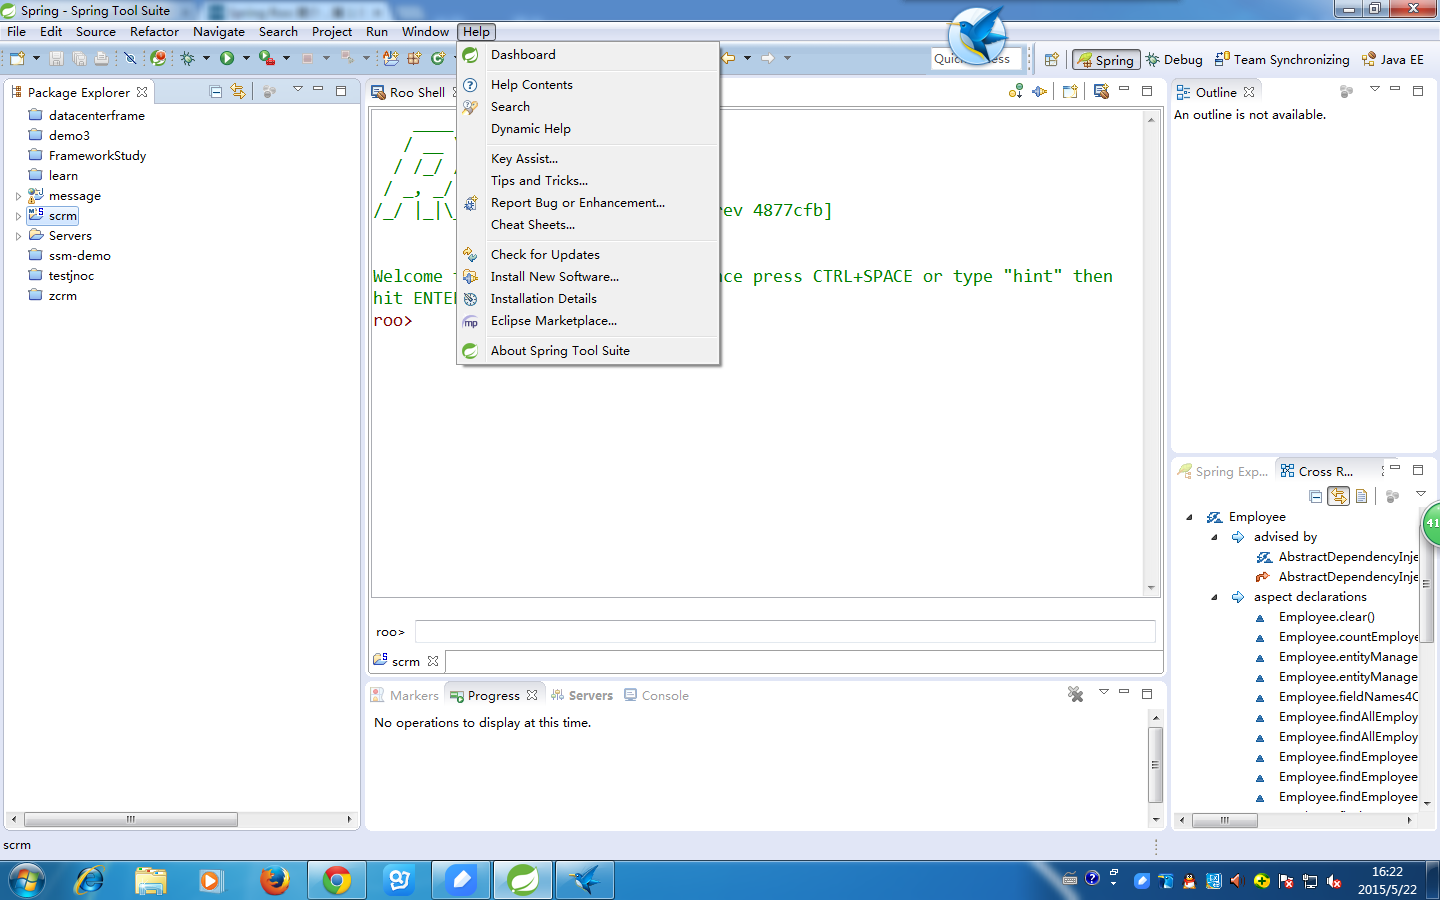This screenshot has height=900, width=1440.
Task: Open Outline view menu triangle
Action: (1374, 90)
